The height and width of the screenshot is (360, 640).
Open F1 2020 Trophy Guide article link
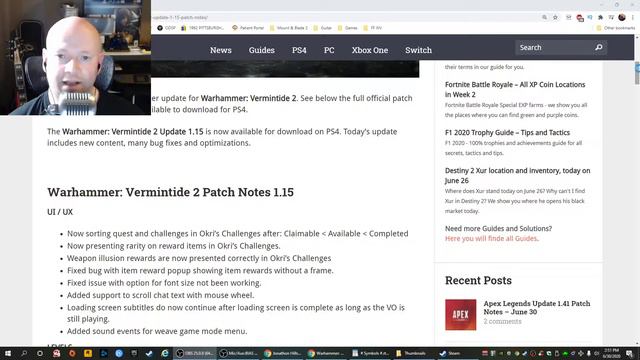pyautogui.click(x=507, y=132)
